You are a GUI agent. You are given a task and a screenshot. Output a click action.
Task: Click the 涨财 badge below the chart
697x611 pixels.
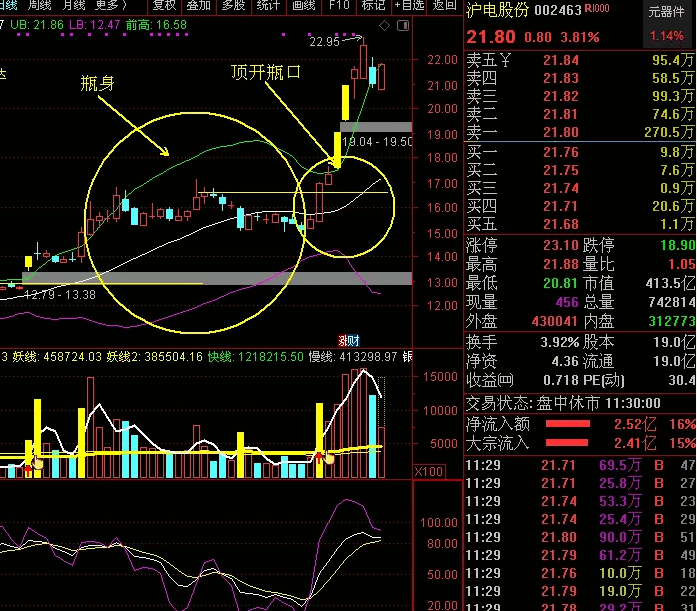pos(348,341)
